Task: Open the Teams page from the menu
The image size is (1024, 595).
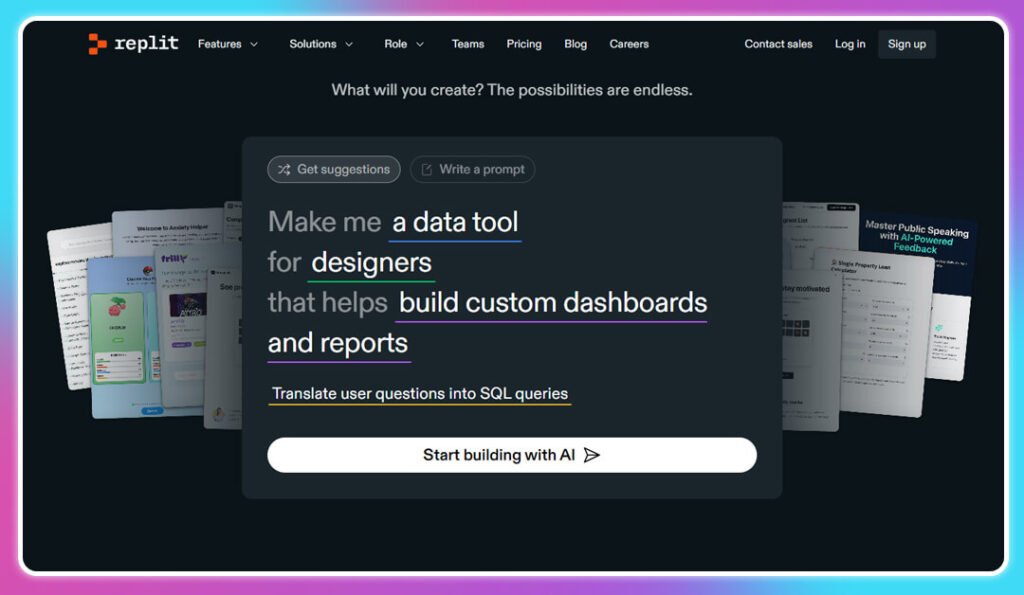Action: pos(468,44)
